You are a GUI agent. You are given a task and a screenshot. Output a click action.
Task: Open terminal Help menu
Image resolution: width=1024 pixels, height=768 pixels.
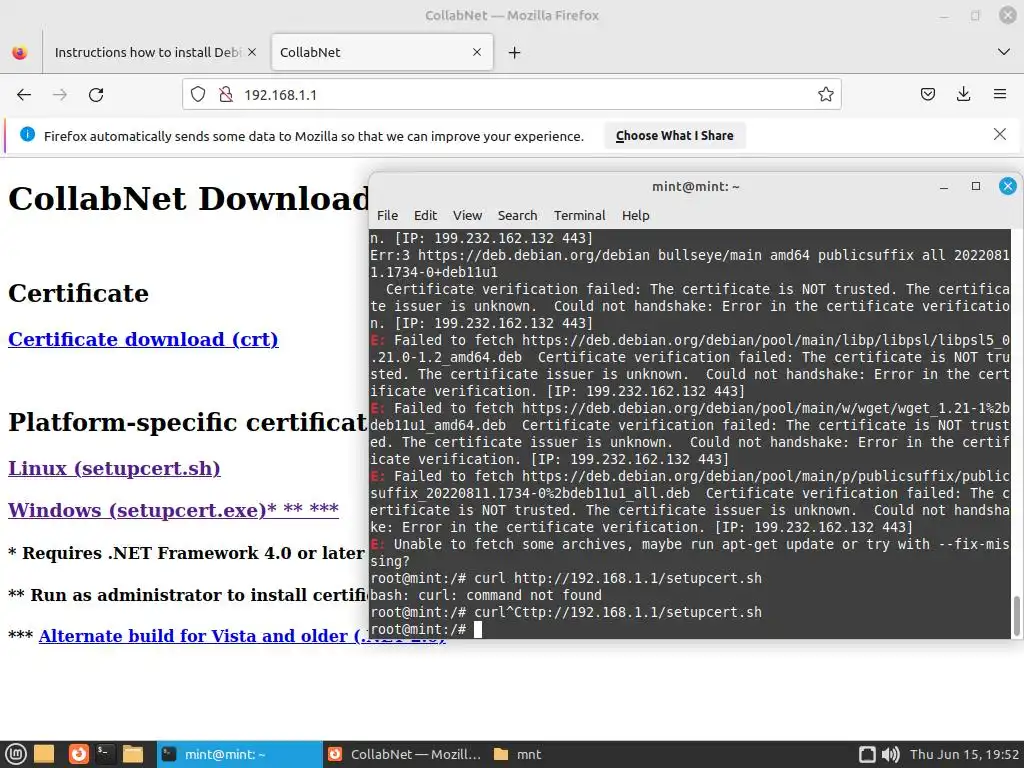pos(635,216)
